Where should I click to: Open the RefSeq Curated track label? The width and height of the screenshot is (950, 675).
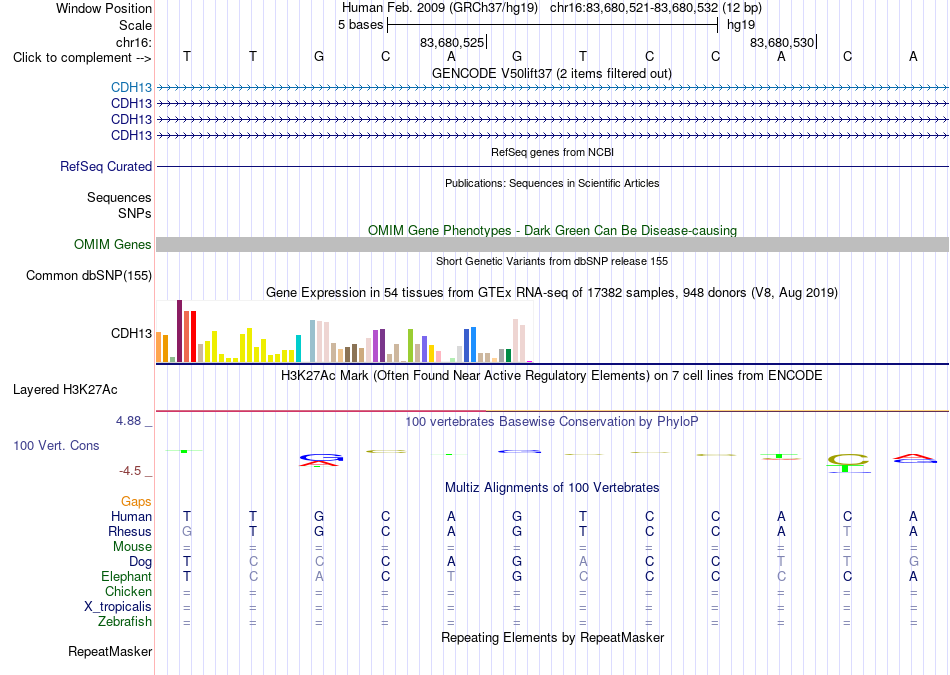click(x=105, y=167)
